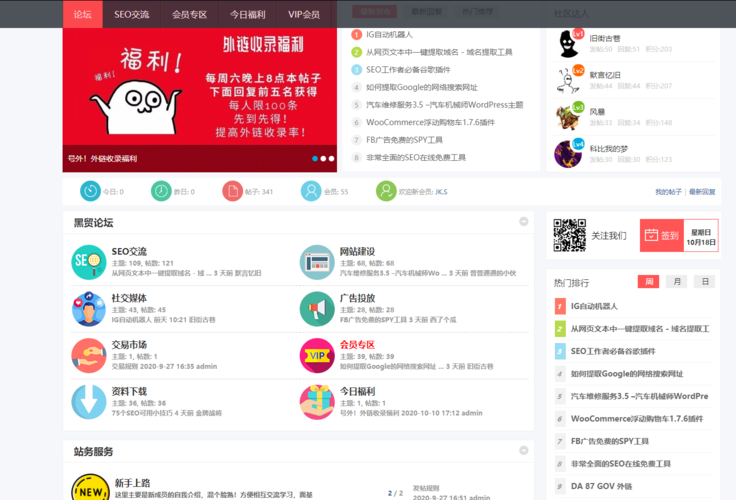Open 热门排行 item 如何提取Google的网络搜索网址
Viewport: 736px width, 500px height.
(x=627, y=374)
